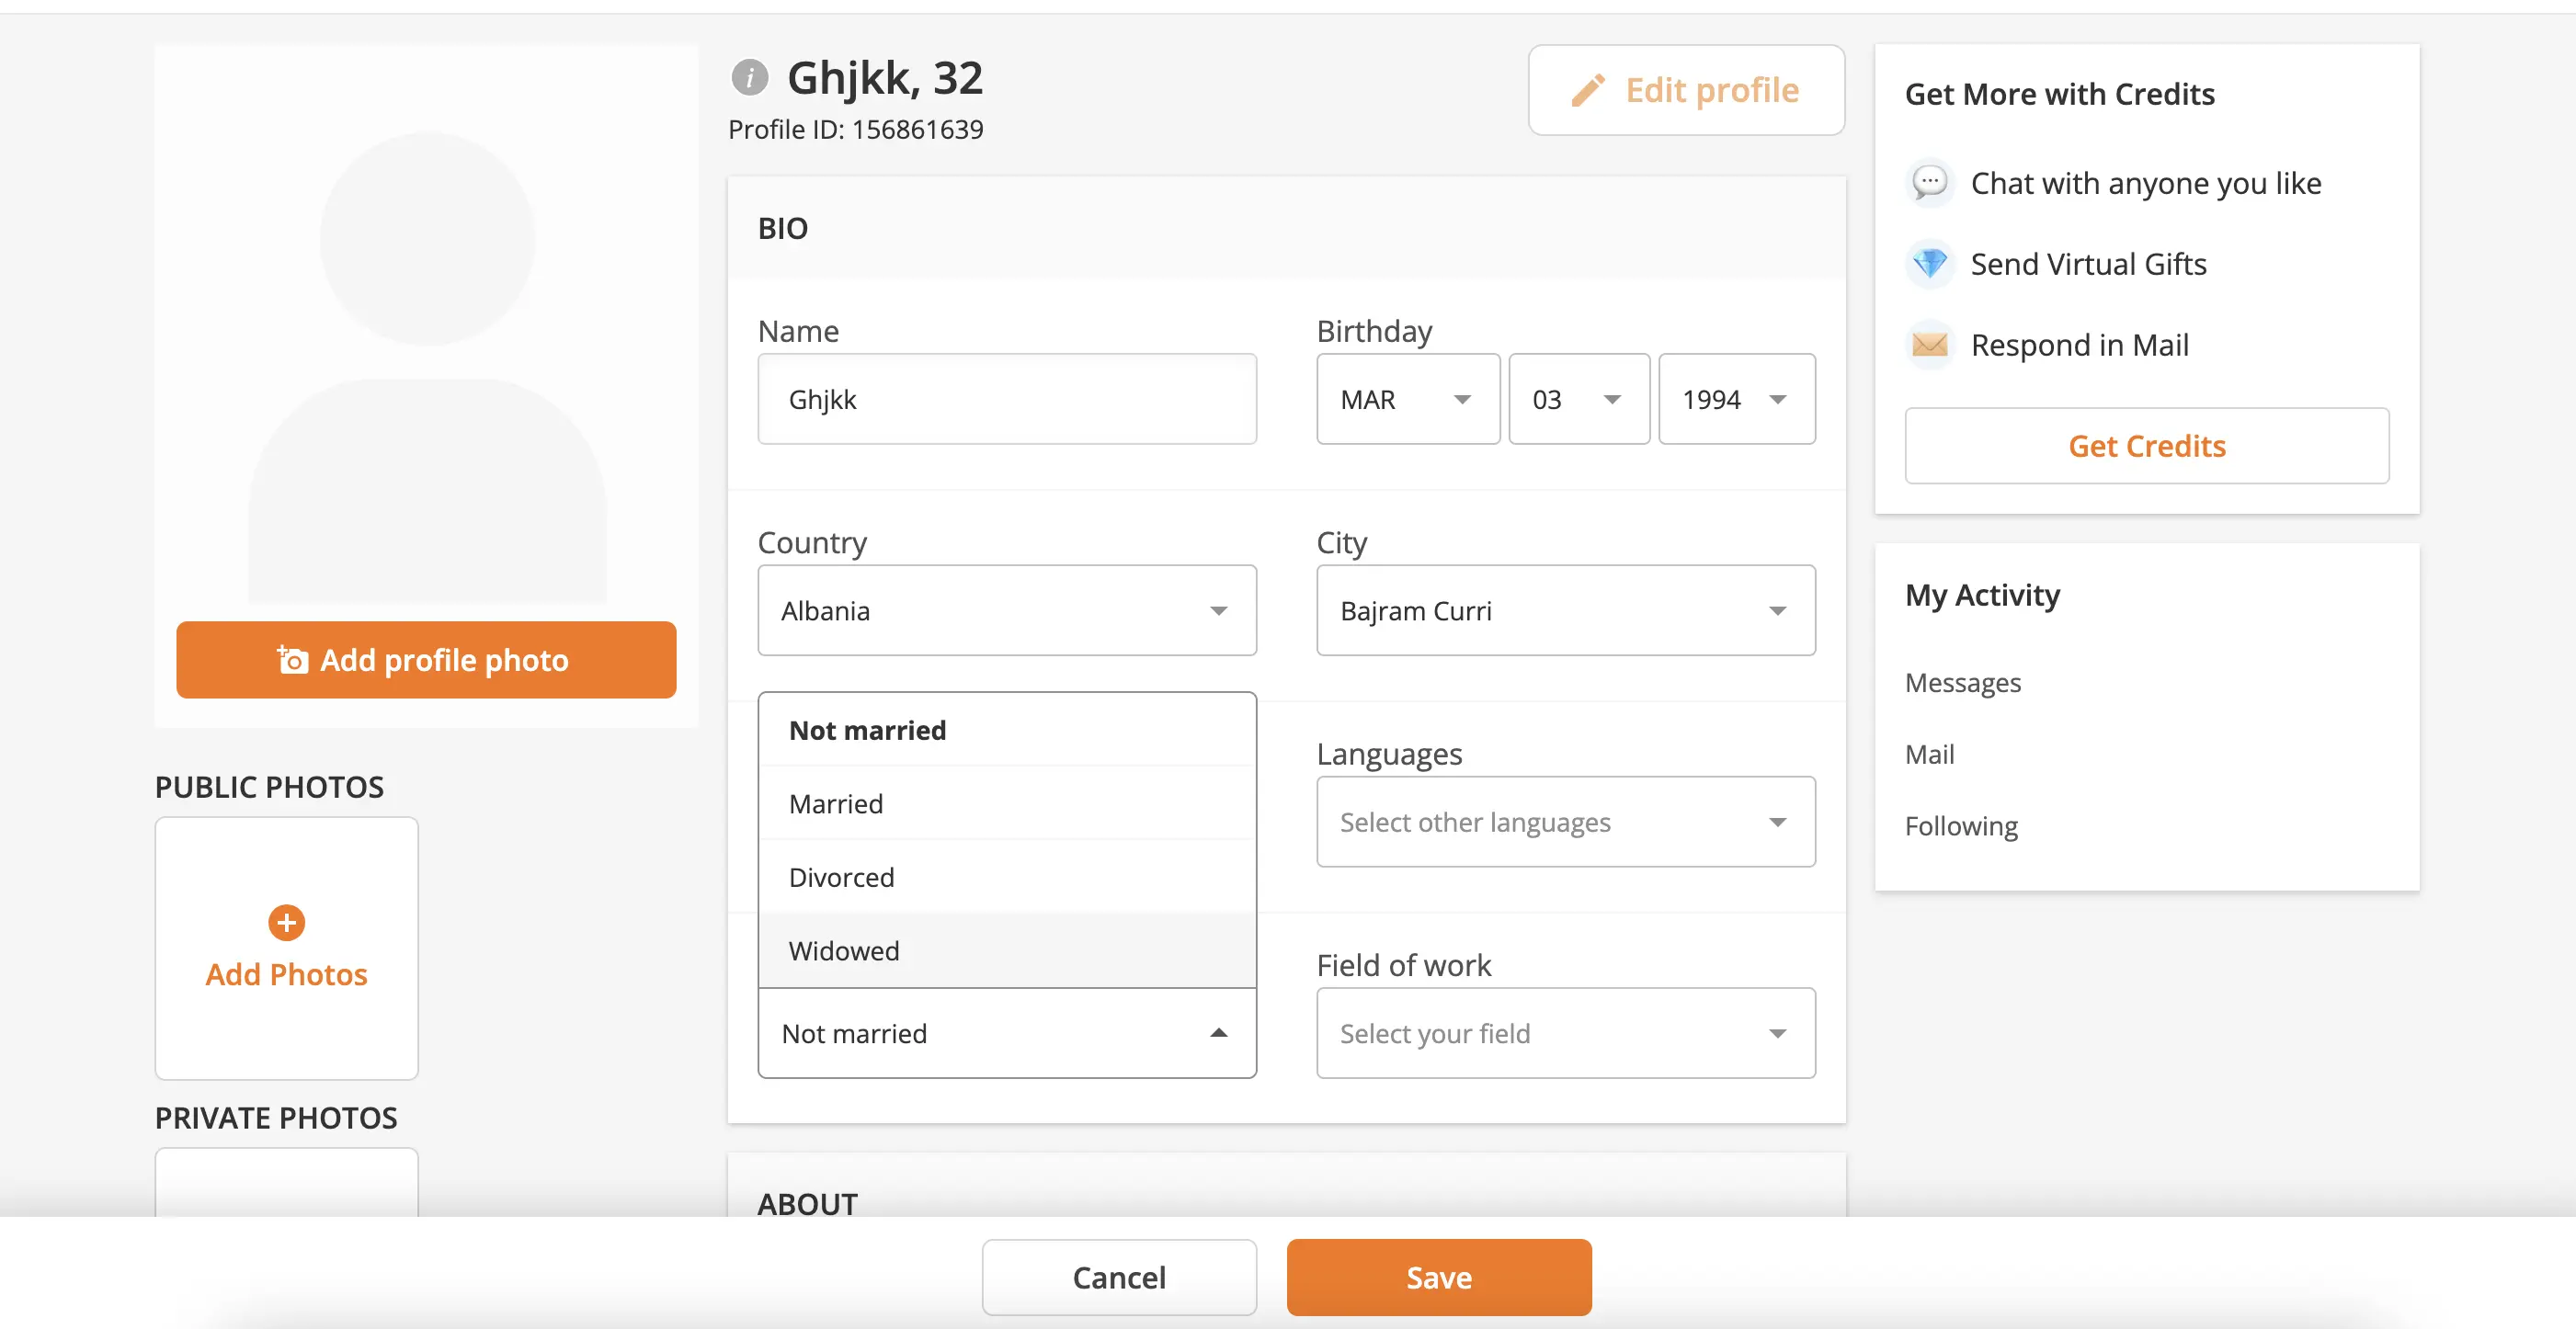Open the Messages activity link
Image resolution: width=2576 pixels, height=1329 pixels.
coord(1962,683)
